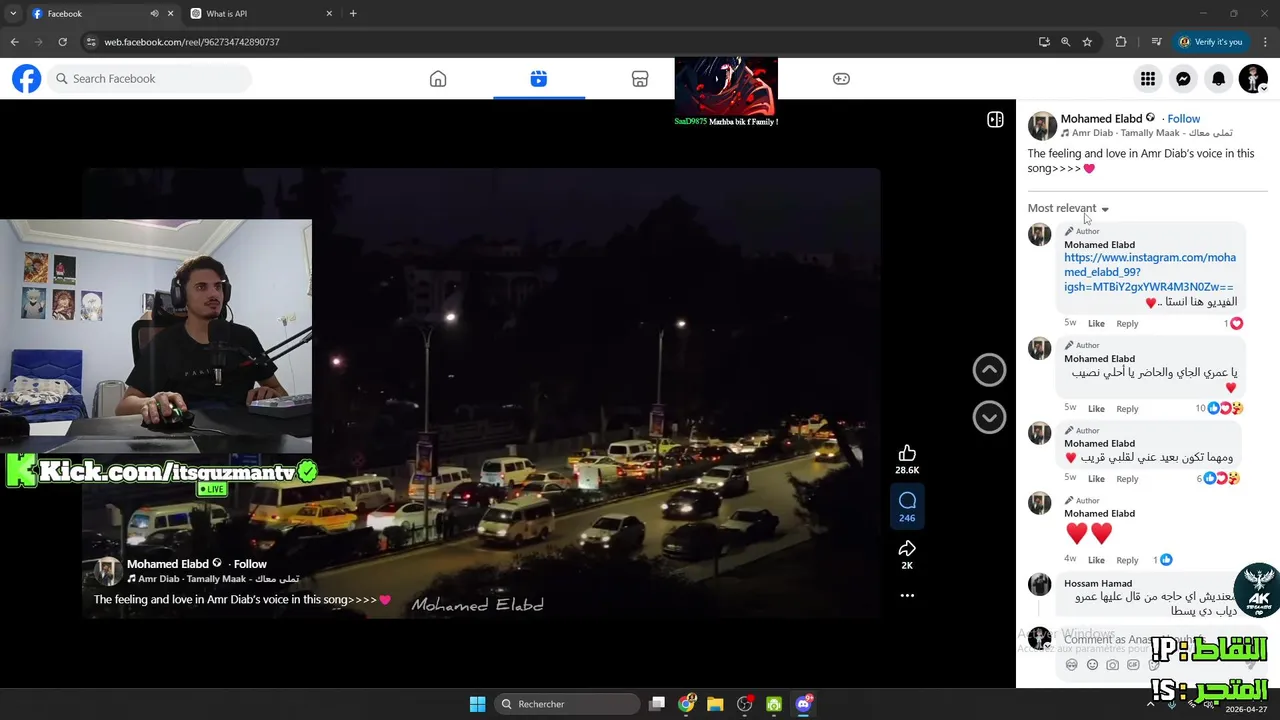
Task: Reply to the comment with 6 reactions
Action: click(x=1127, y=479)
